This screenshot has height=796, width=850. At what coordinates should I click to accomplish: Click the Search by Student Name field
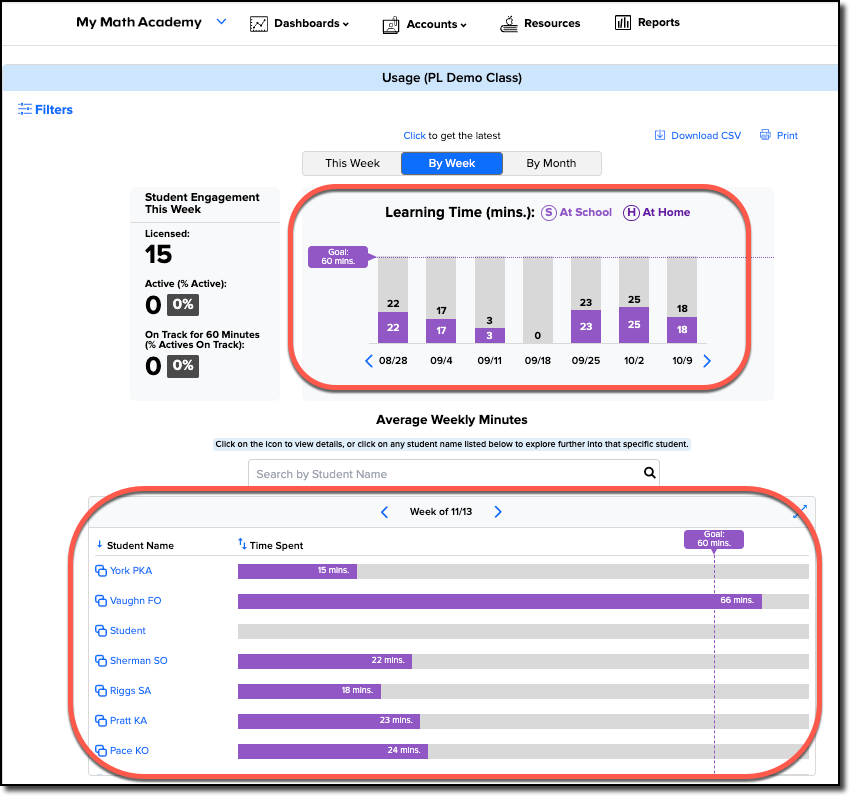click(x=454, y=473)
